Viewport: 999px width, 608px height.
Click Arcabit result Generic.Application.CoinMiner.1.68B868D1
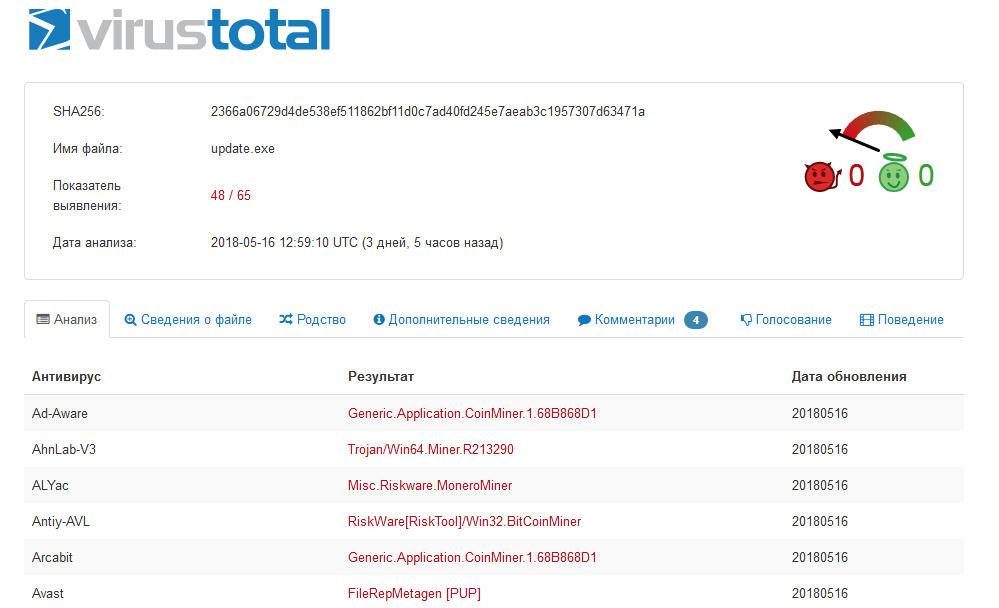click(472, 558)
